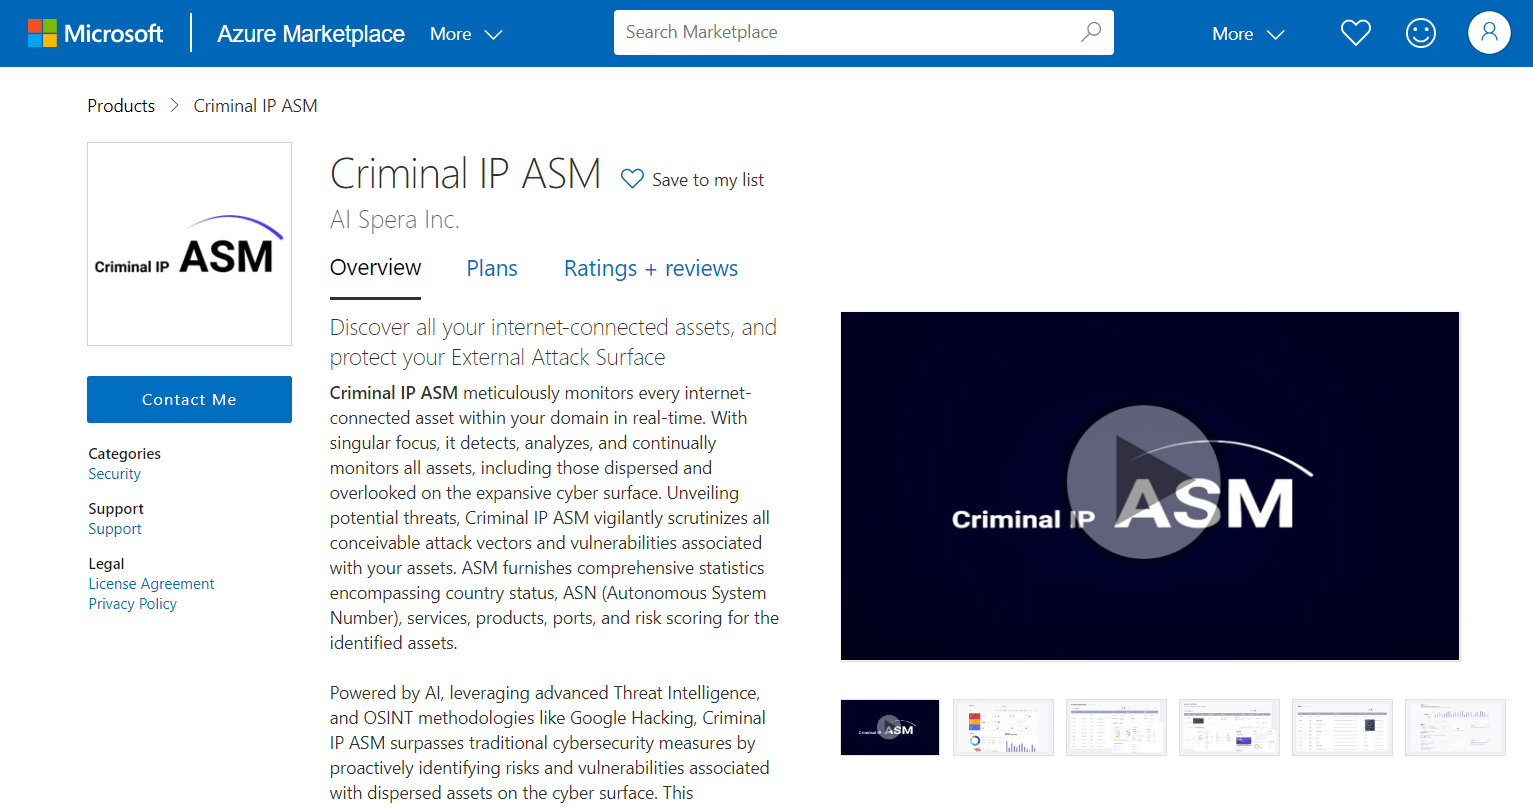This screenshot has height=810, width=1533.
Task: Open the Security category link
Action: 115,474
